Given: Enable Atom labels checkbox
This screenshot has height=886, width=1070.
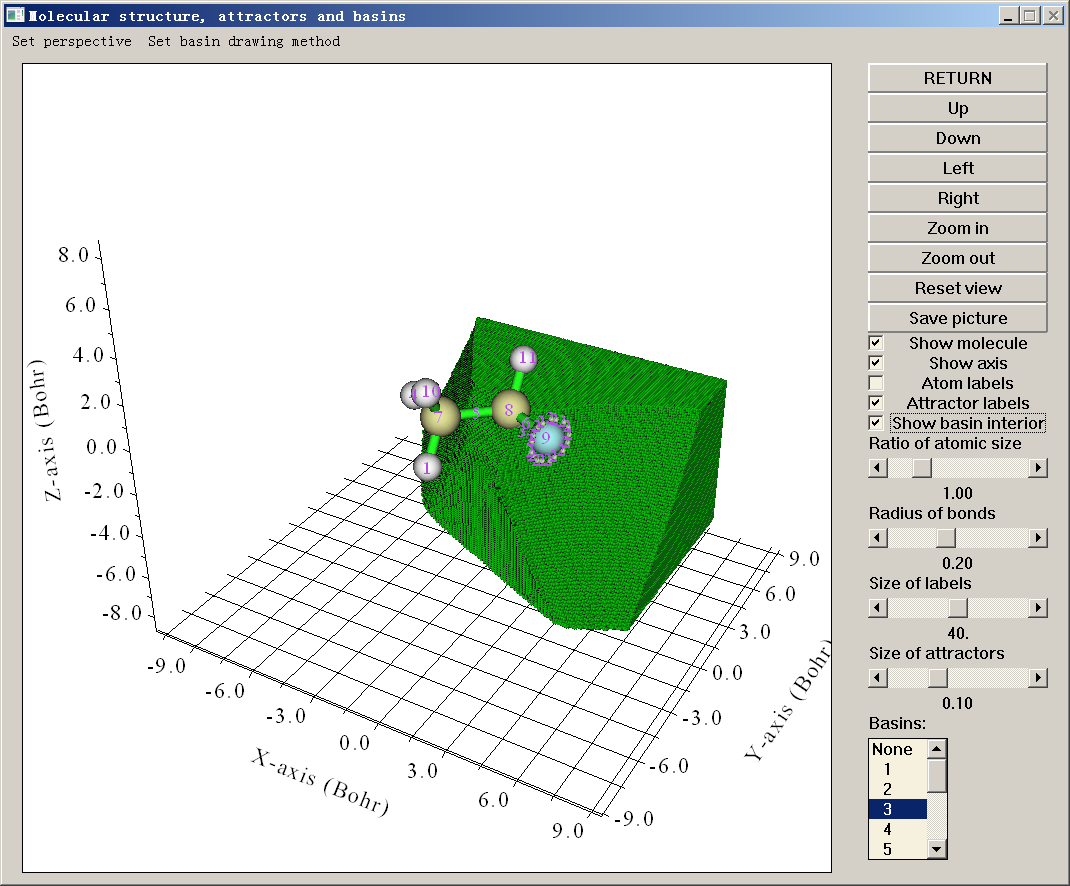Looking at the screenshot, I should 876,383.
